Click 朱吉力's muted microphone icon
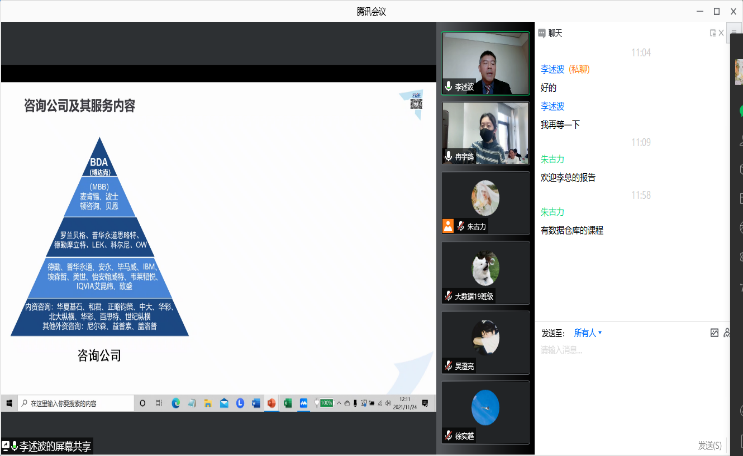Viewport: 743px width, 456px height. [449, 227]
